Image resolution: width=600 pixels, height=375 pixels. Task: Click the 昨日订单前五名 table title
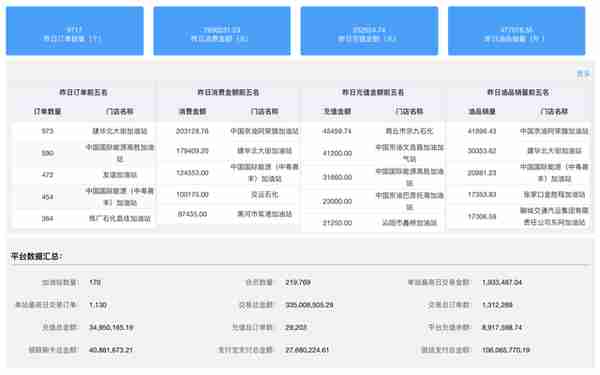pyautogui.click(x=83, y=92)
